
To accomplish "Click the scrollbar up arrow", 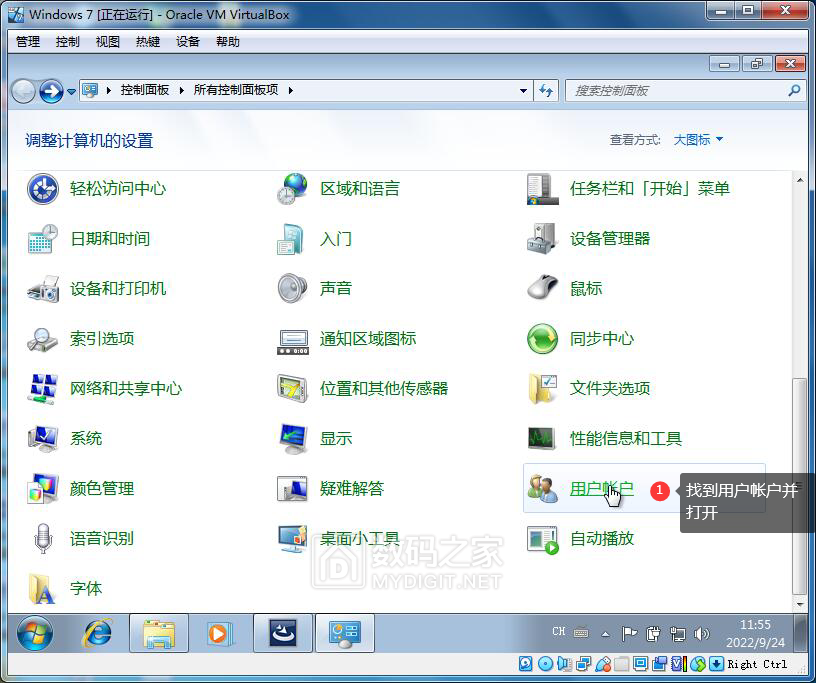I will pos(800,180).
